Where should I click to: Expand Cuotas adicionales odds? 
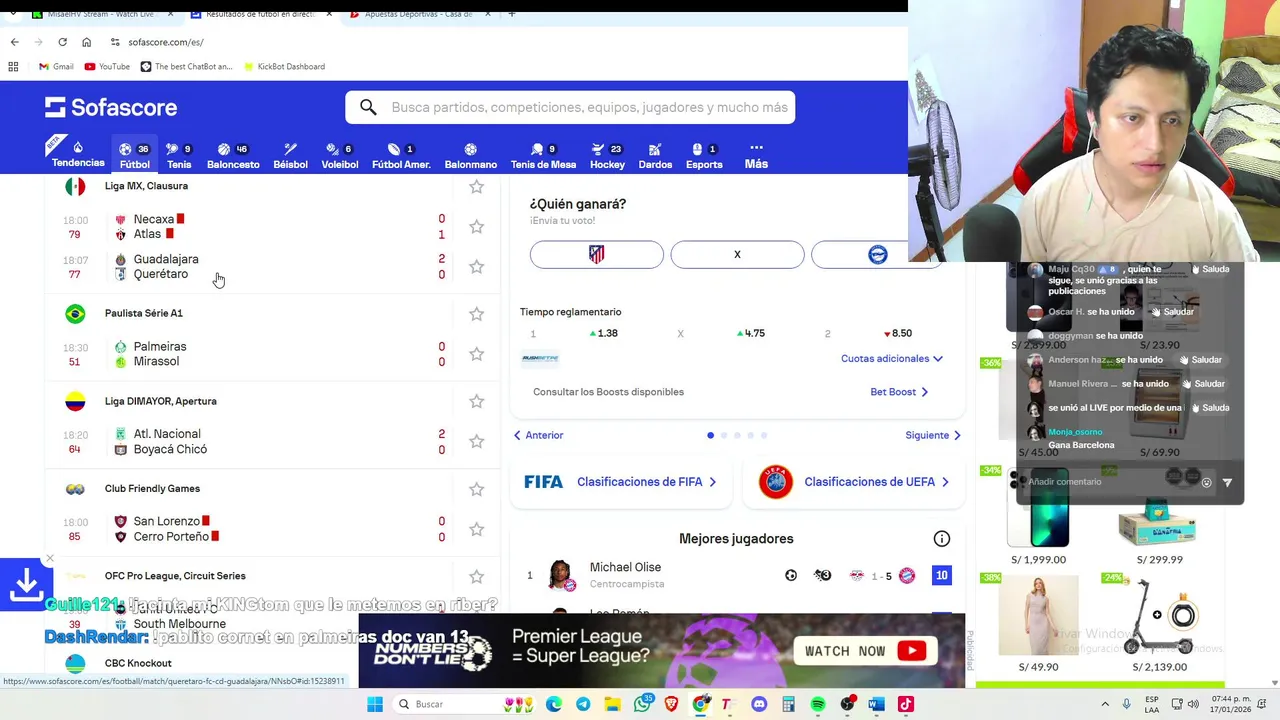click(x=891, y=358)
